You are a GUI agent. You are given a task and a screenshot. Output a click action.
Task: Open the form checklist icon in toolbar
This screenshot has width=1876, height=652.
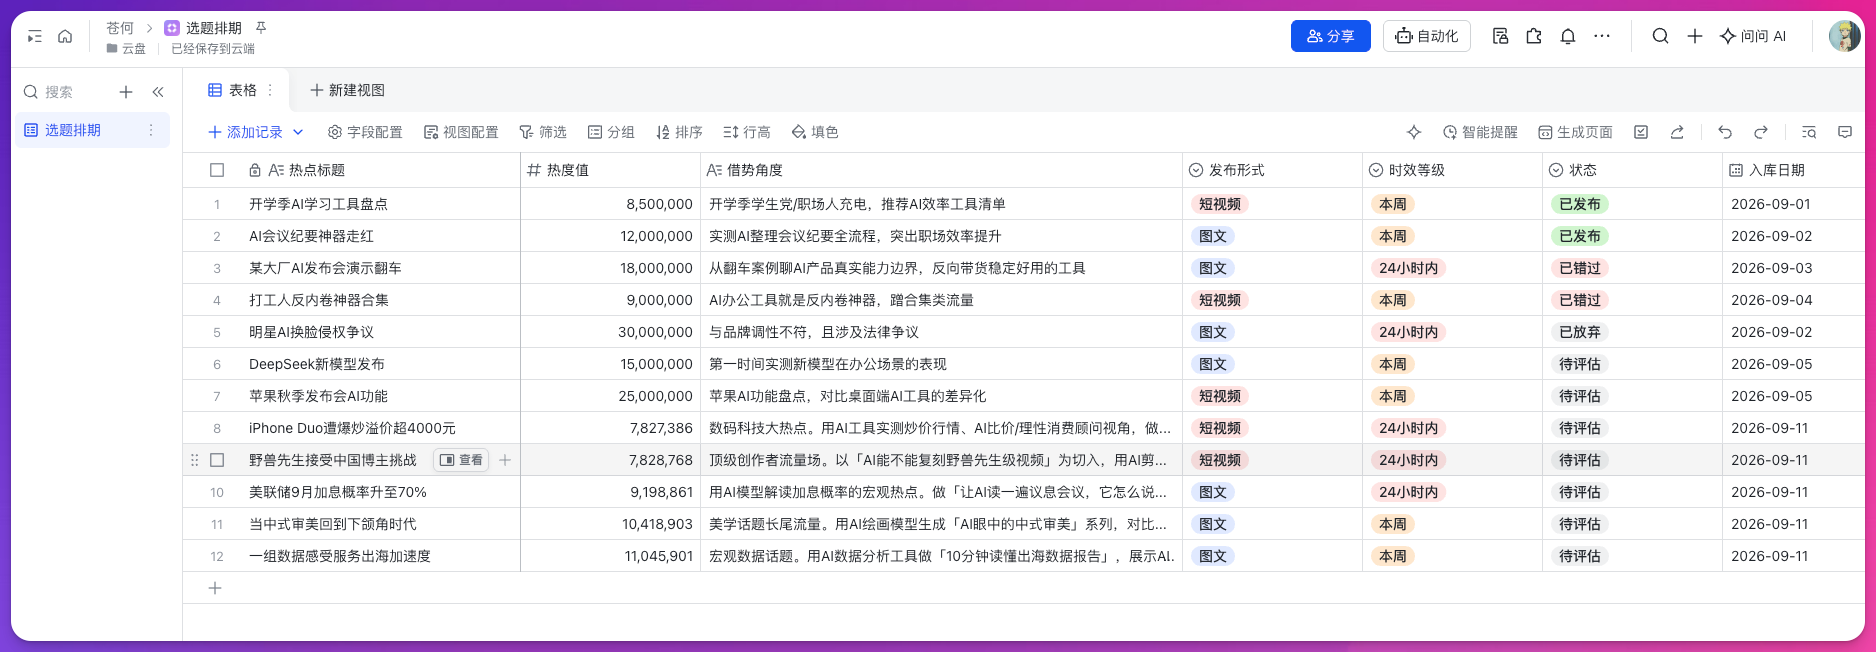tap(1641, 132)
